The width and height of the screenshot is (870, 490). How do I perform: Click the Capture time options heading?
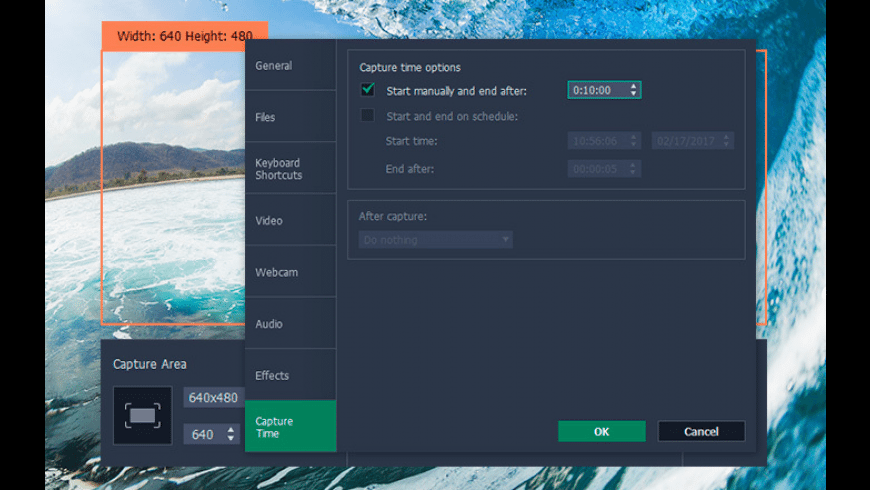coord(410,67)
